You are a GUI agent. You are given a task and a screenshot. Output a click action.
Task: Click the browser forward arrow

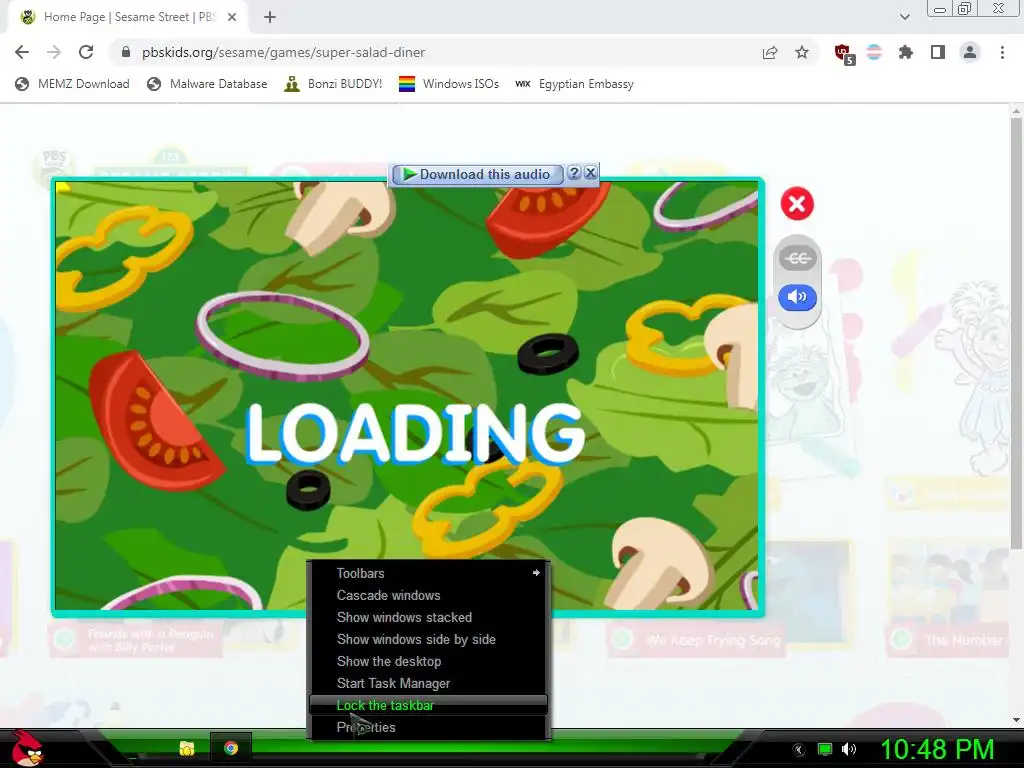pyautogui.click(x=54, y=52)
